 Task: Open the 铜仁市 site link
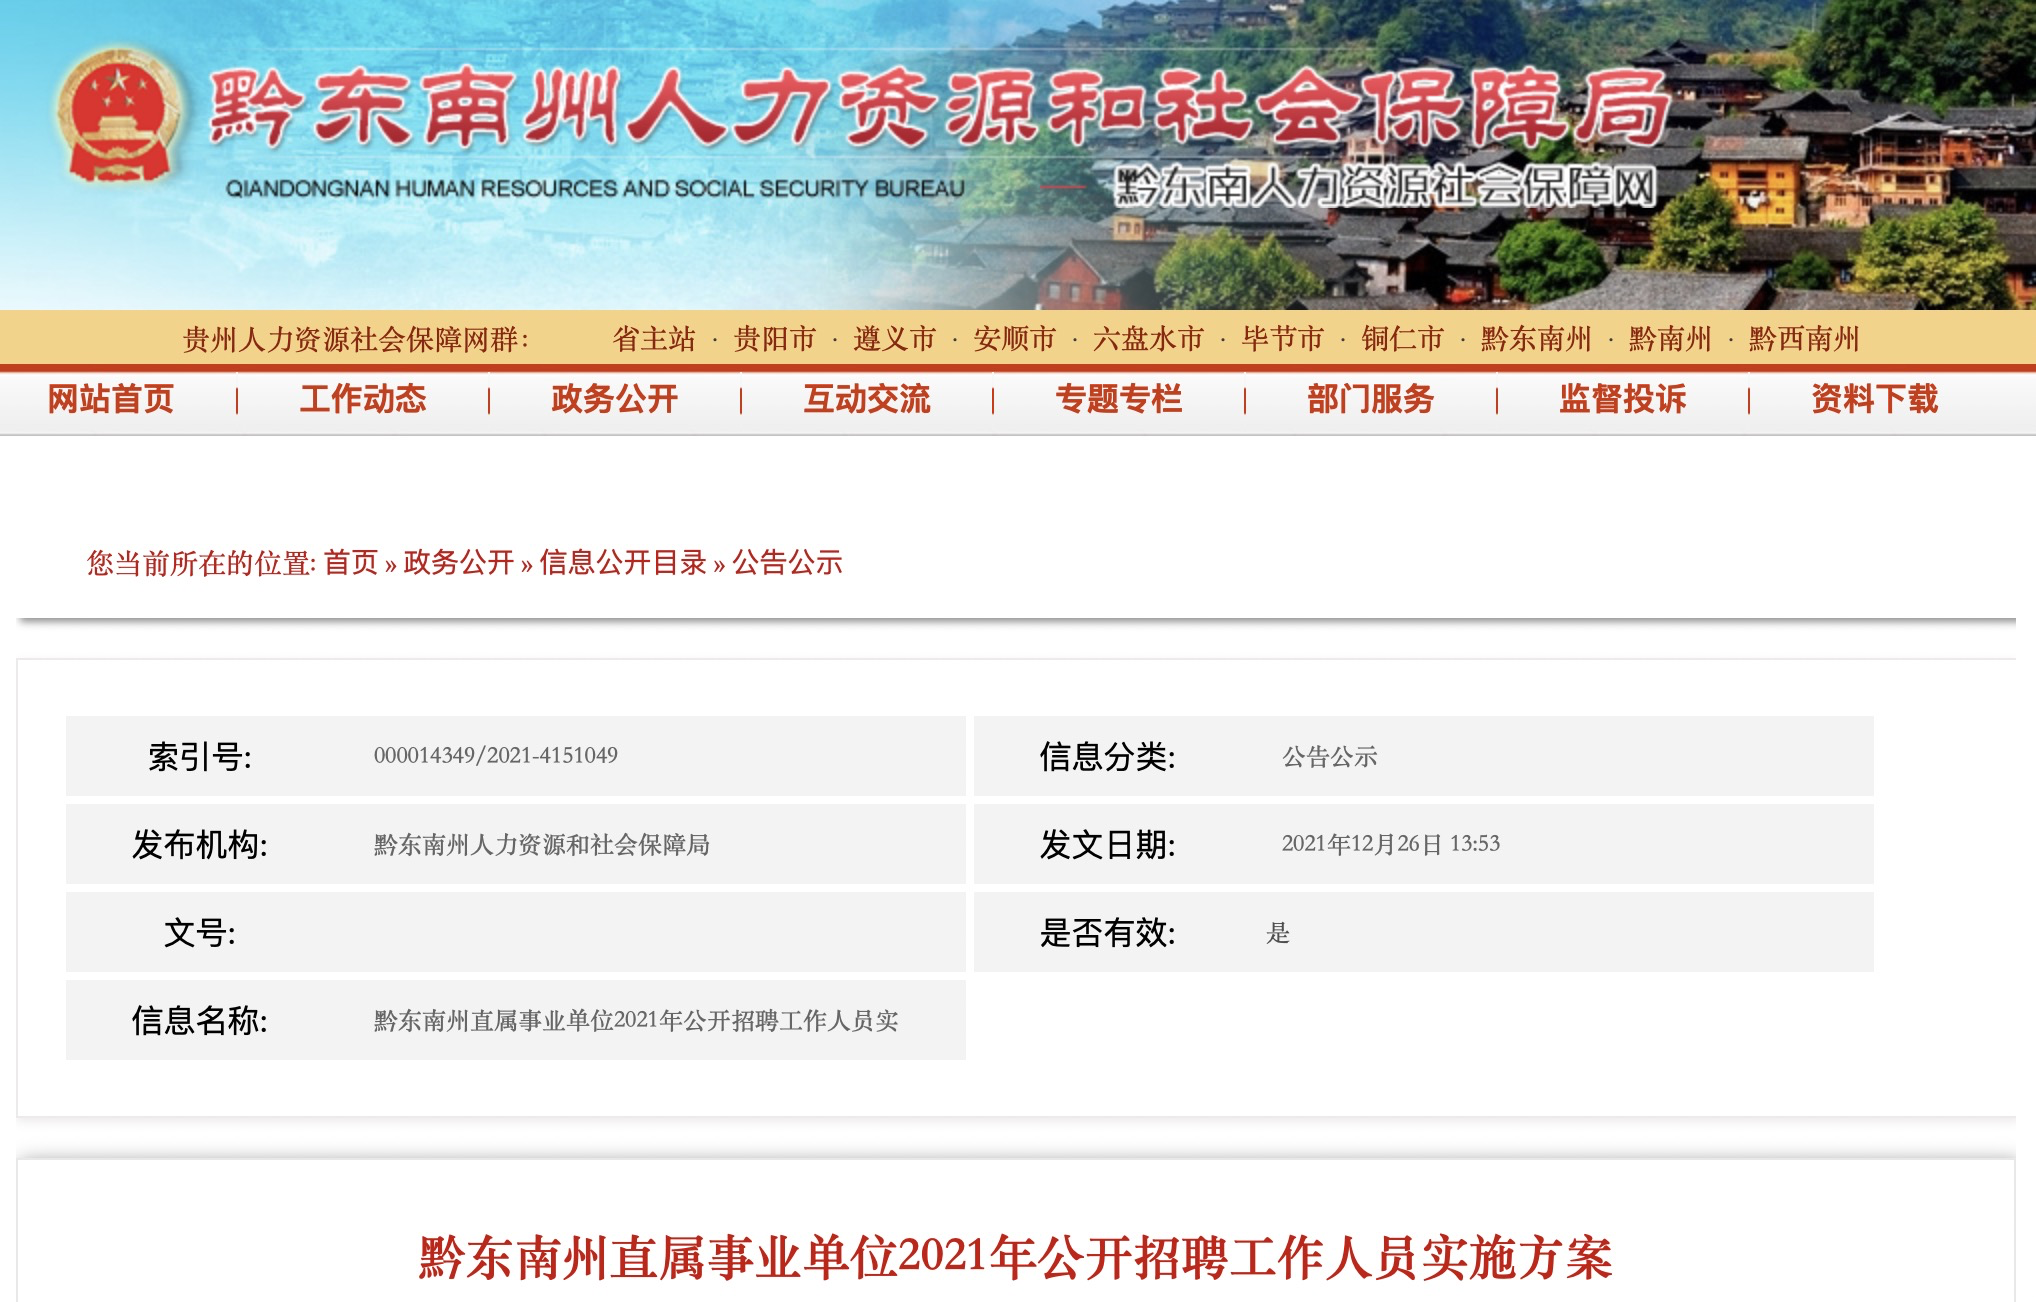(x=1402, y=339)
